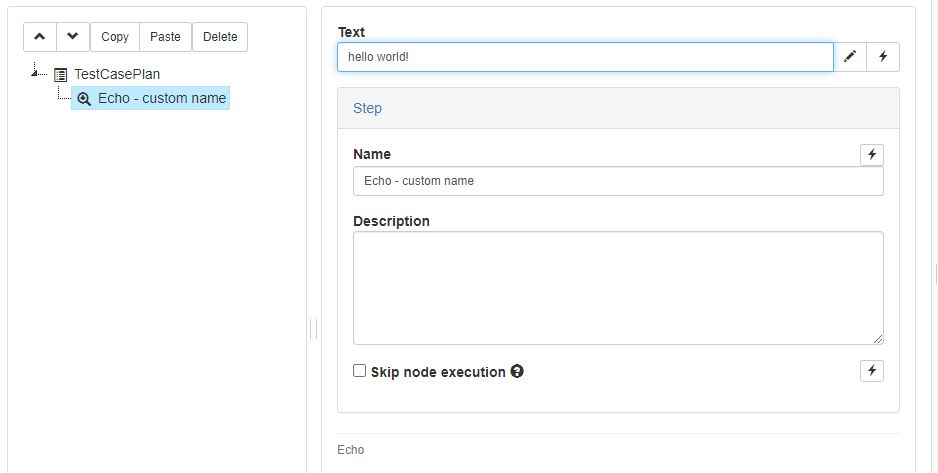
Task: Collapse the TestCasePlan tree node arrow
Action: click(x=34, y=73)
